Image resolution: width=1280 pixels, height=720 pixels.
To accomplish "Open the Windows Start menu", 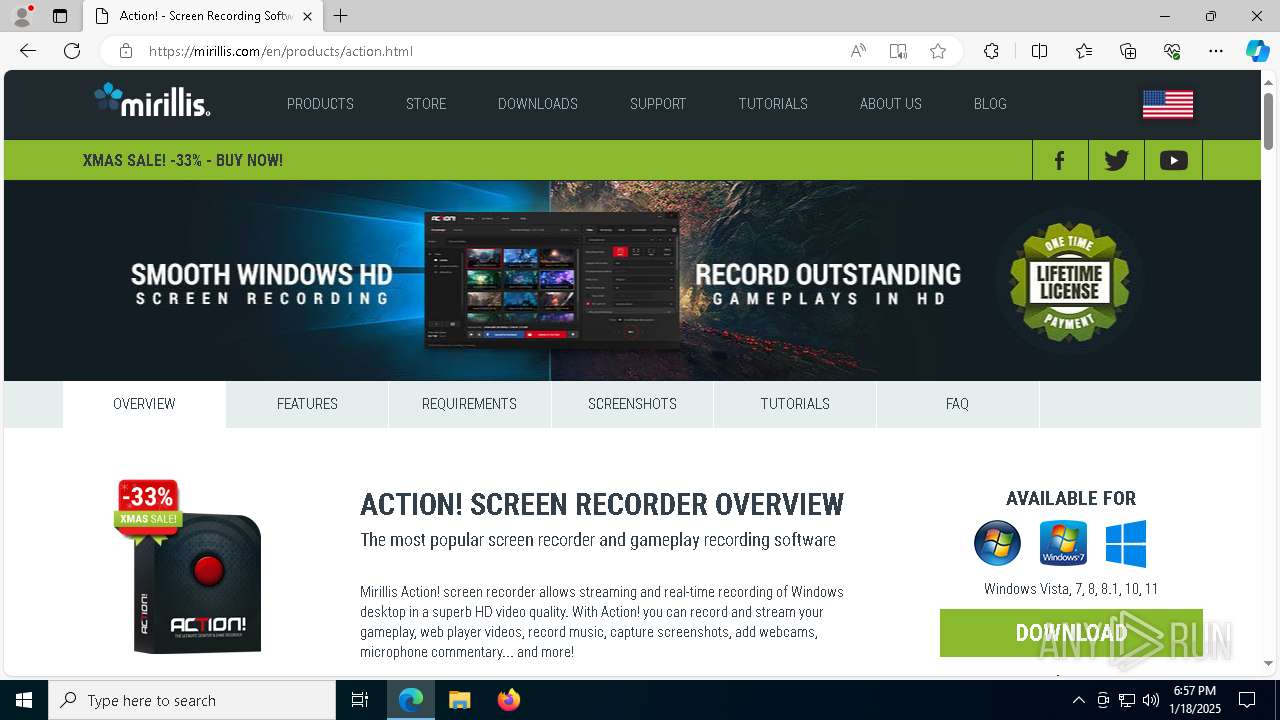I will [x=24, y=700].
